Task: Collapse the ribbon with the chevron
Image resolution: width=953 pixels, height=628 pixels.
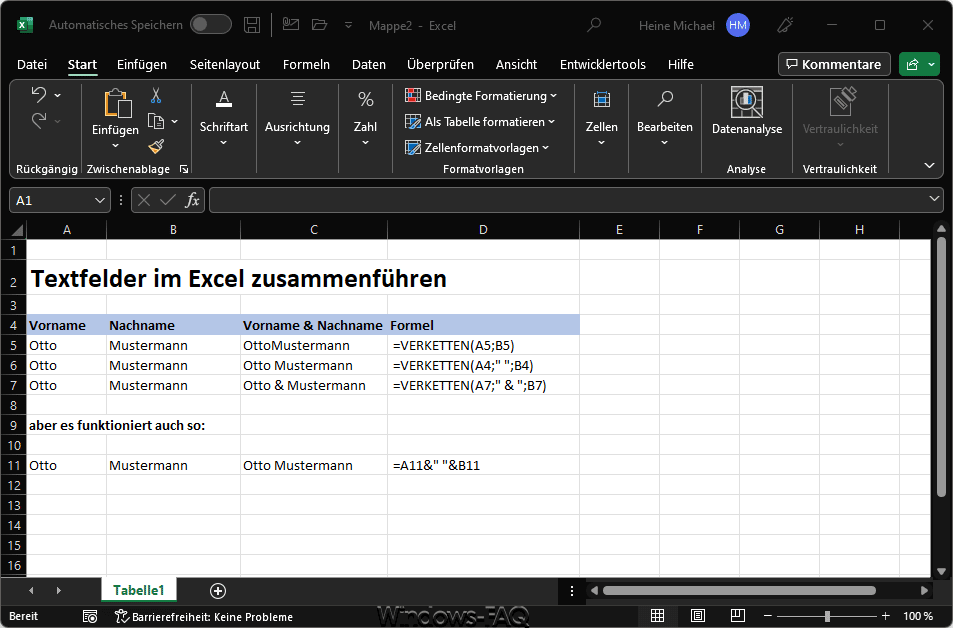Action: tap(929, 165)
